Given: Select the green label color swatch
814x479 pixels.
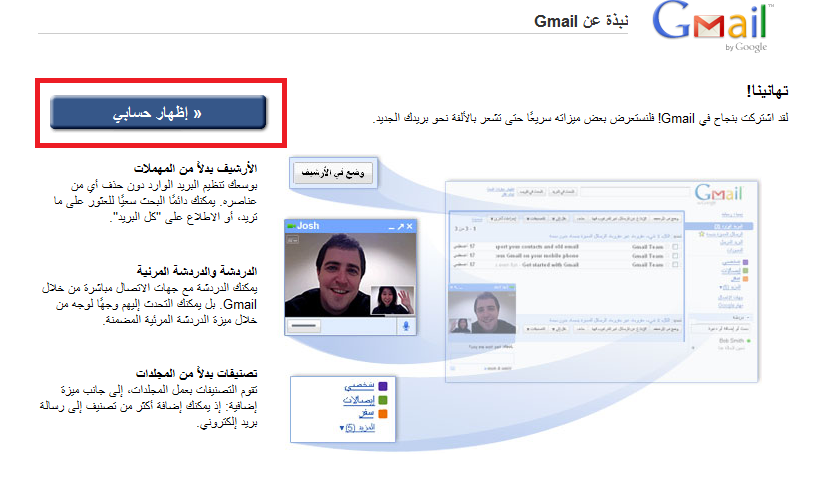Looking at the screenshot, I should tap(383, 400).
